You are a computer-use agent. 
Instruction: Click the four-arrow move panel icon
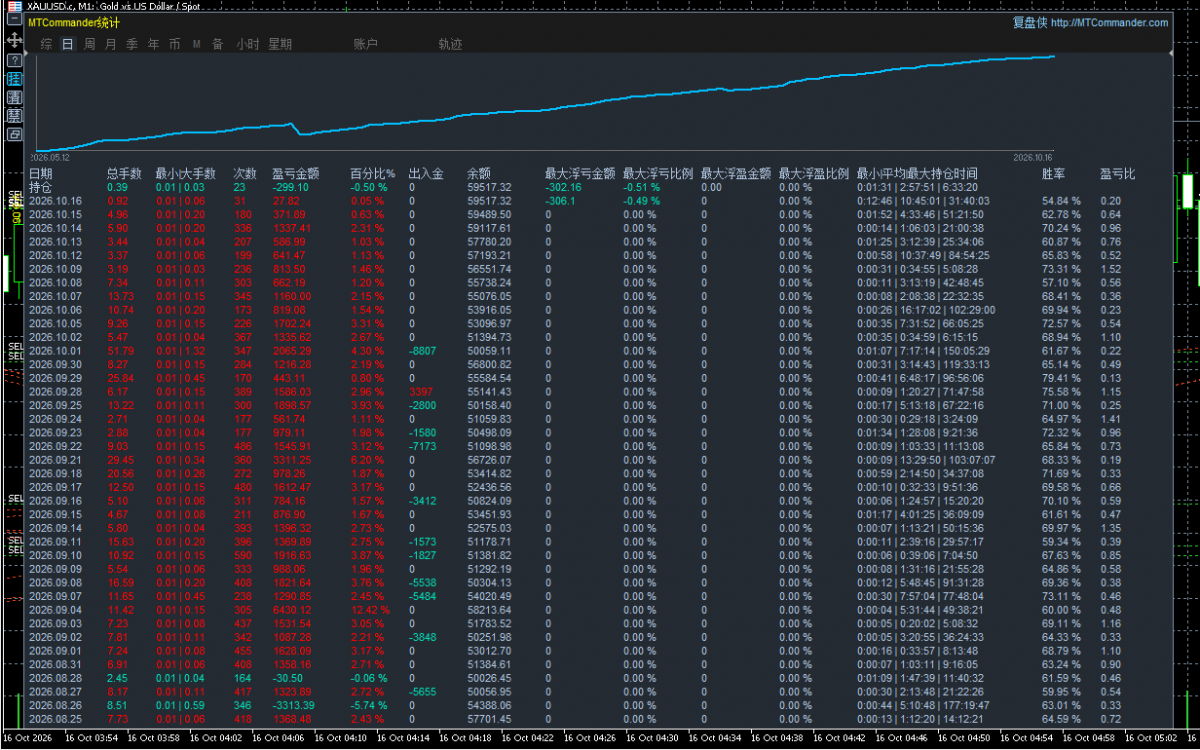click(x=14, y=40)
